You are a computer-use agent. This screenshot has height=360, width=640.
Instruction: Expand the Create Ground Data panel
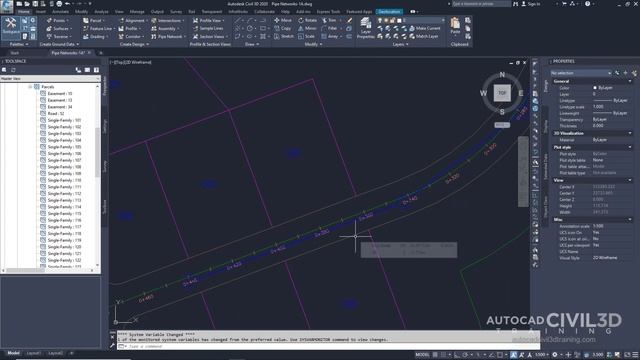(x=60, y=44)
